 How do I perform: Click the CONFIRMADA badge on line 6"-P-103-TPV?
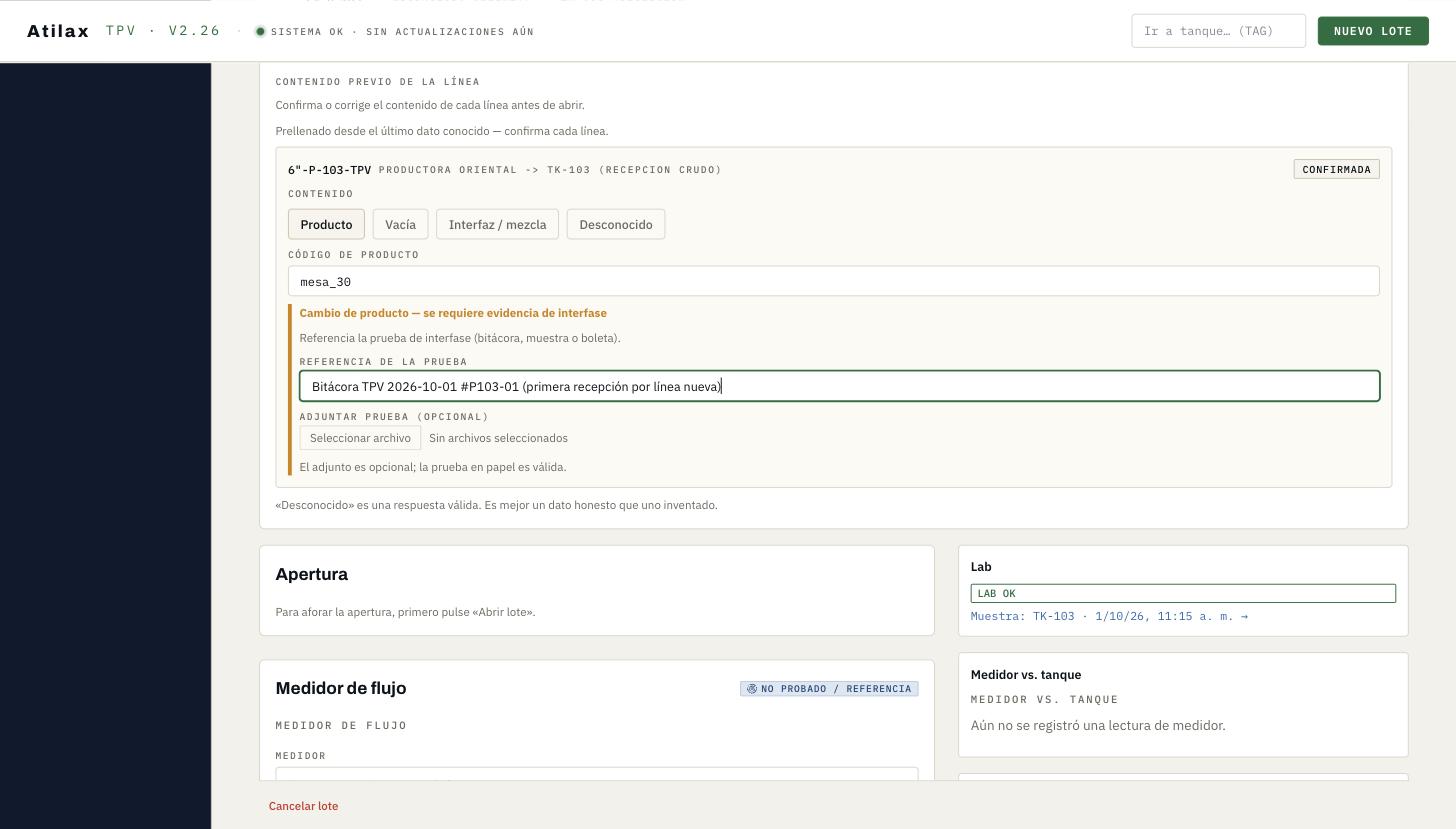click(1336, 169)
